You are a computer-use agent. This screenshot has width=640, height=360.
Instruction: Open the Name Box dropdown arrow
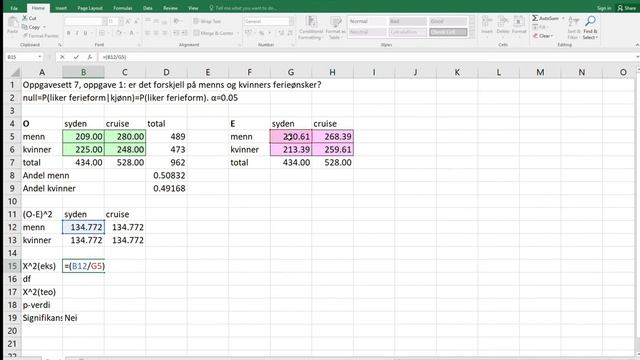coord(40,57)
